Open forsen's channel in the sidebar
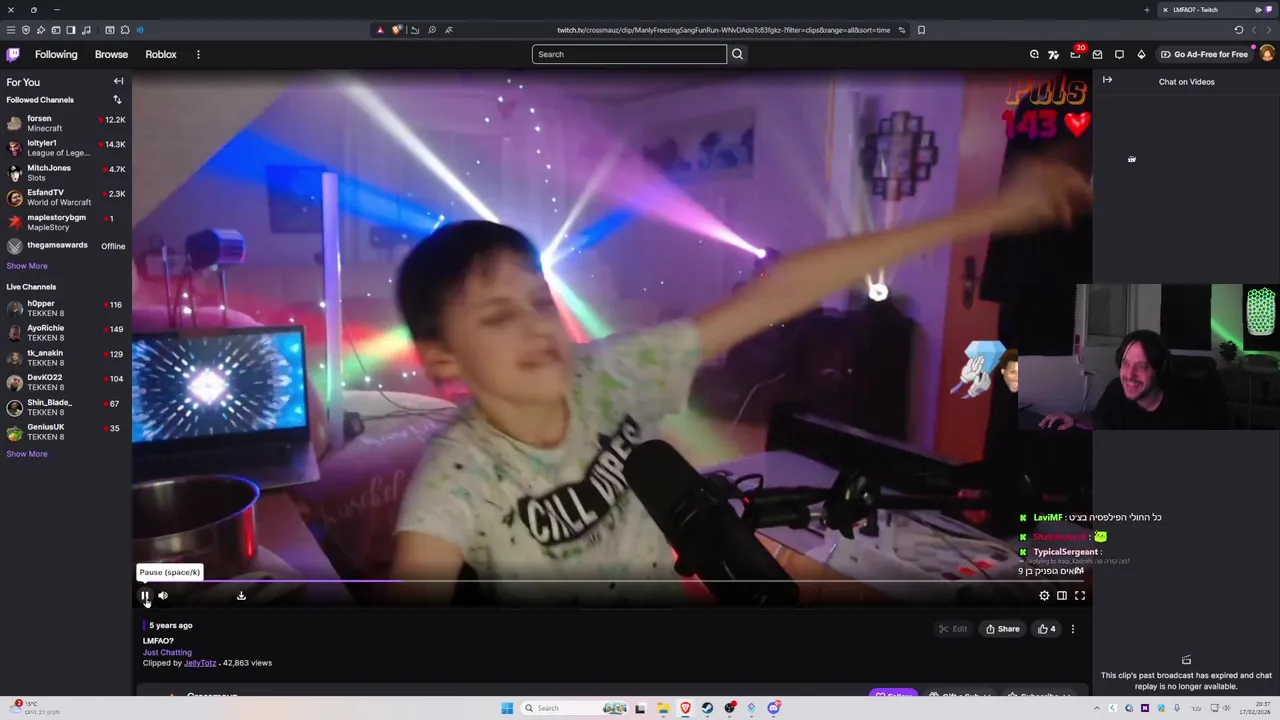This screenshot has width=1280, height=720. coord(65,123)
